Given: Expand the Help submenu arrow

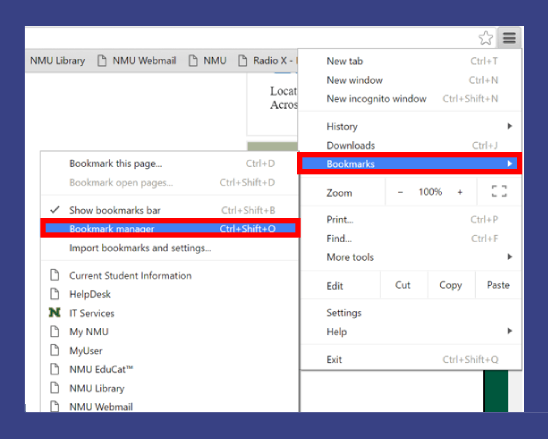Looking at the screenshot, I should (510, 331).
